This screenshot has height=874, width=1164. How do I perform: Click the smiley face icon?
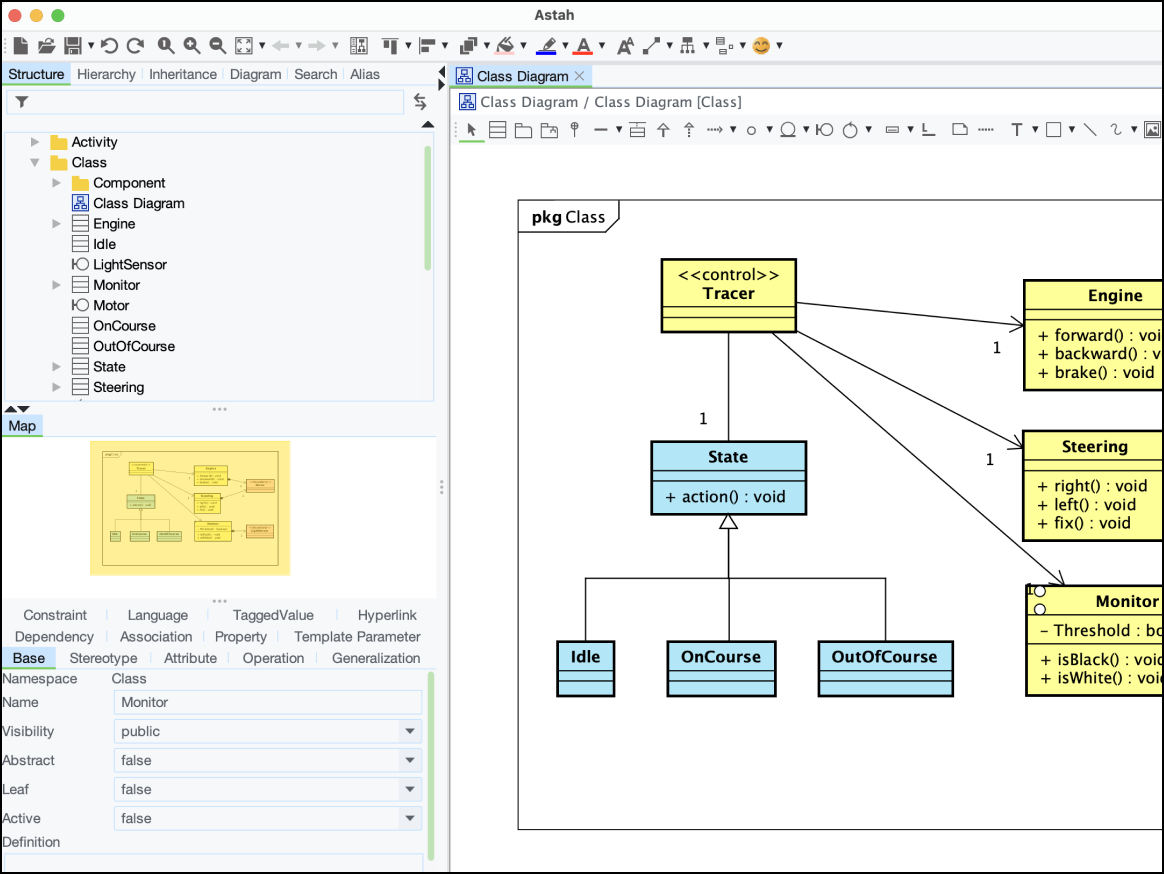761,46
